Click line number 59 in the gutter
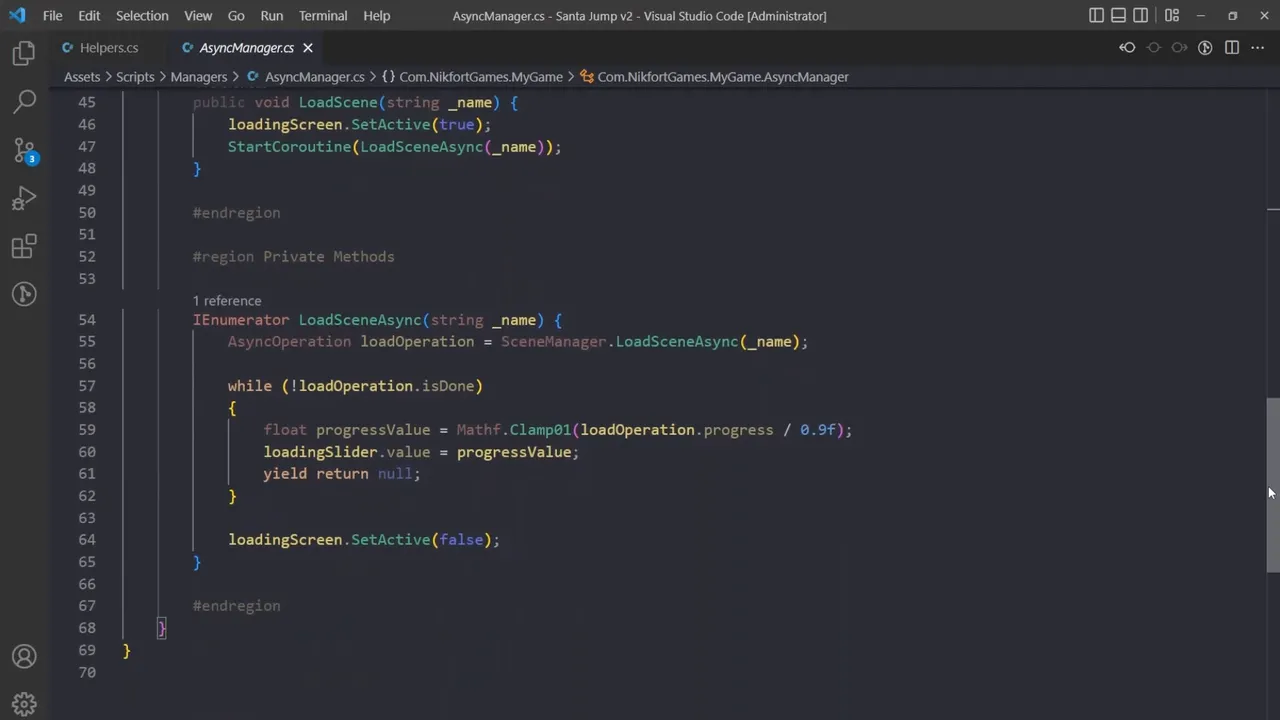Viewport: 1280px width, 720px height. point(86,430)
